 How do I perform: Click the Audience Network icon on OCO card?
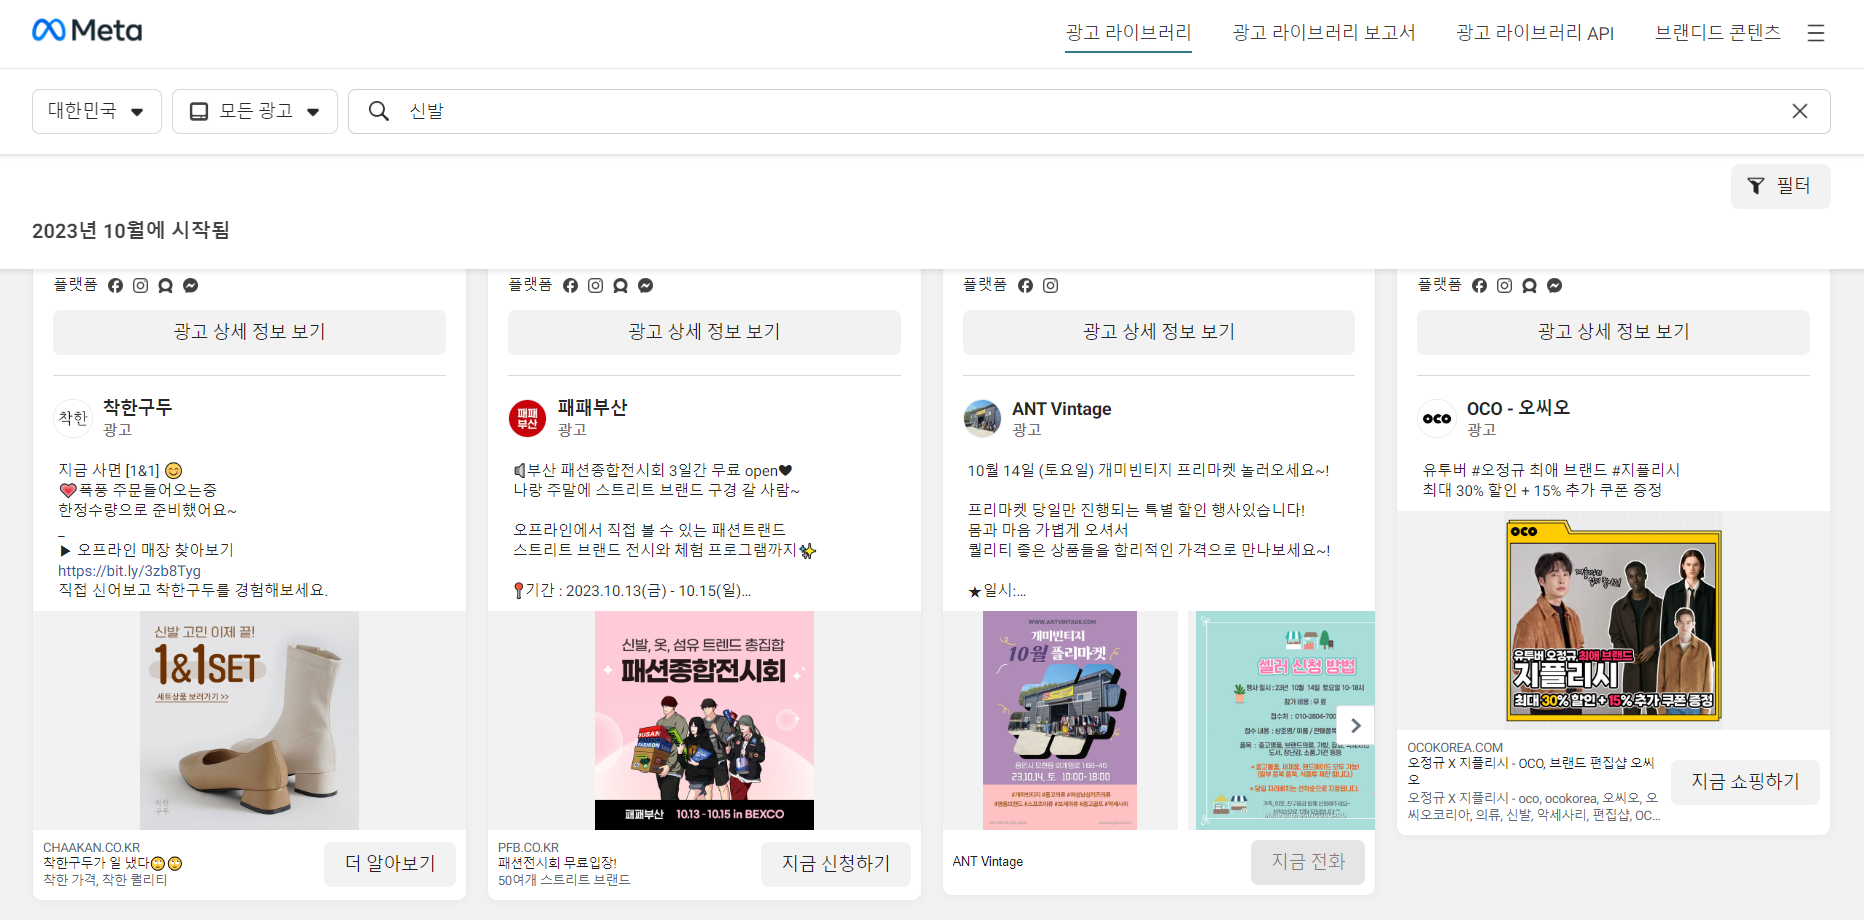tap(1530, 286)
